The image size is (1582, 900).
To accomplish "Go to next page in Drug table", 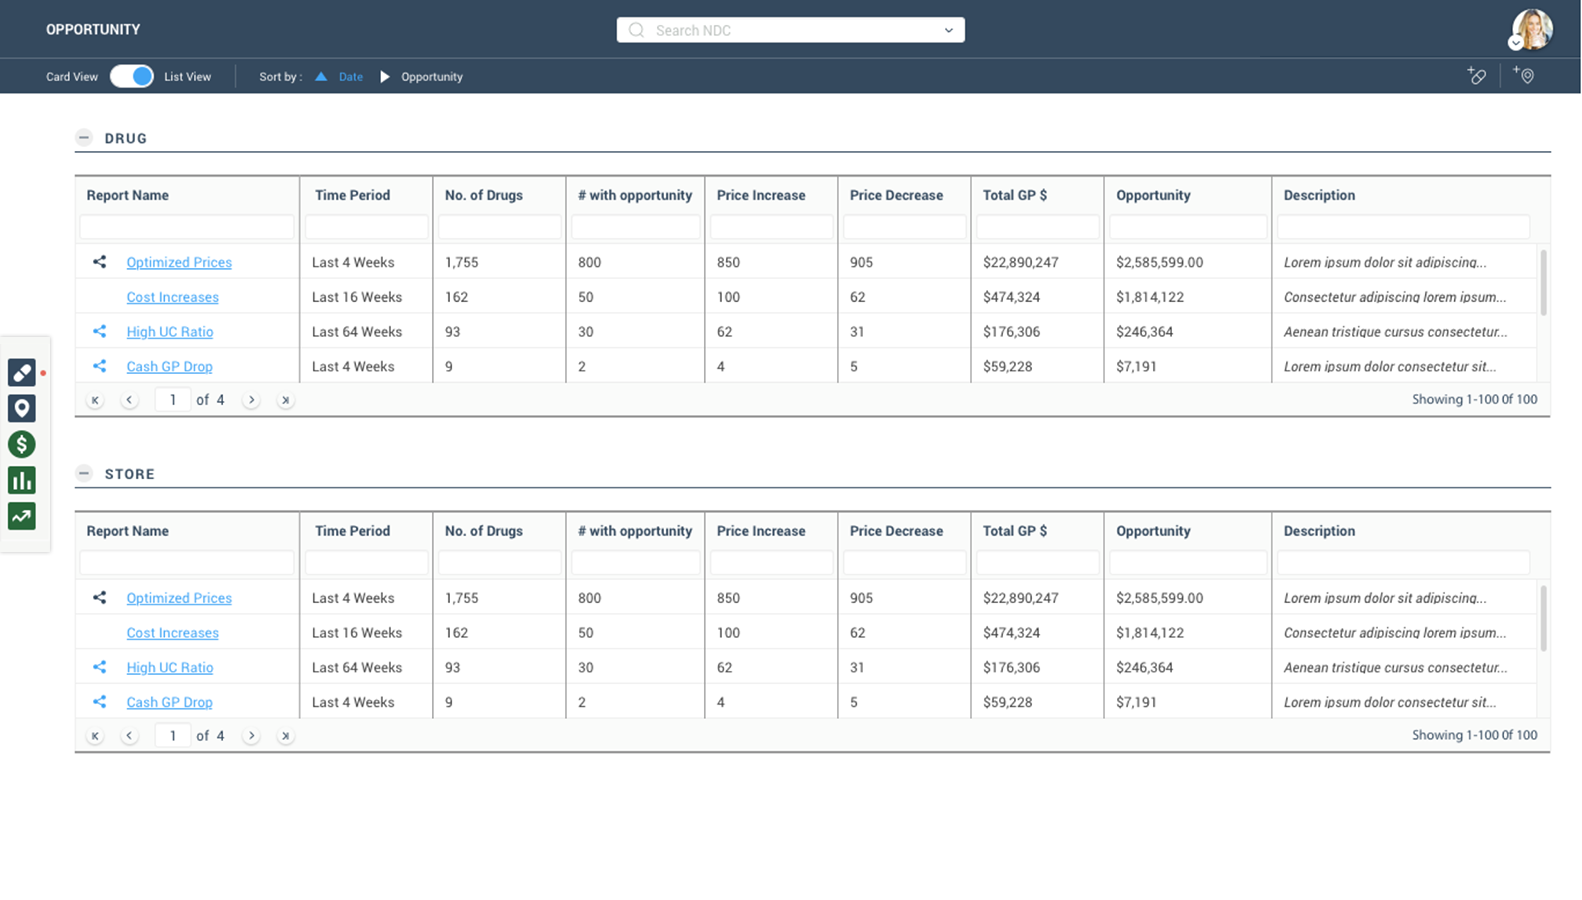I will coord(252,400).
